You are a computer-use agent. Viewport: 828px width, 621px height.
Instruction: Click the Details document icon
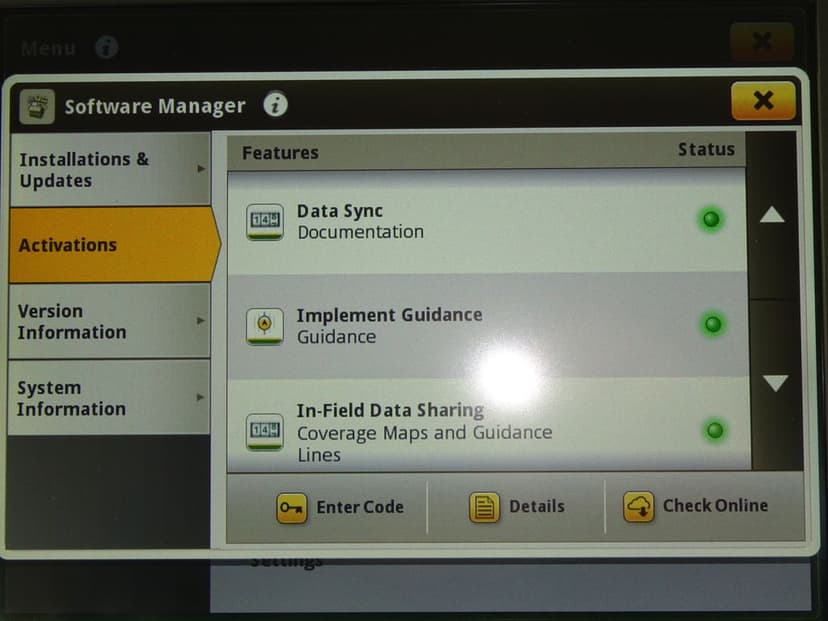tap(484, 508)
